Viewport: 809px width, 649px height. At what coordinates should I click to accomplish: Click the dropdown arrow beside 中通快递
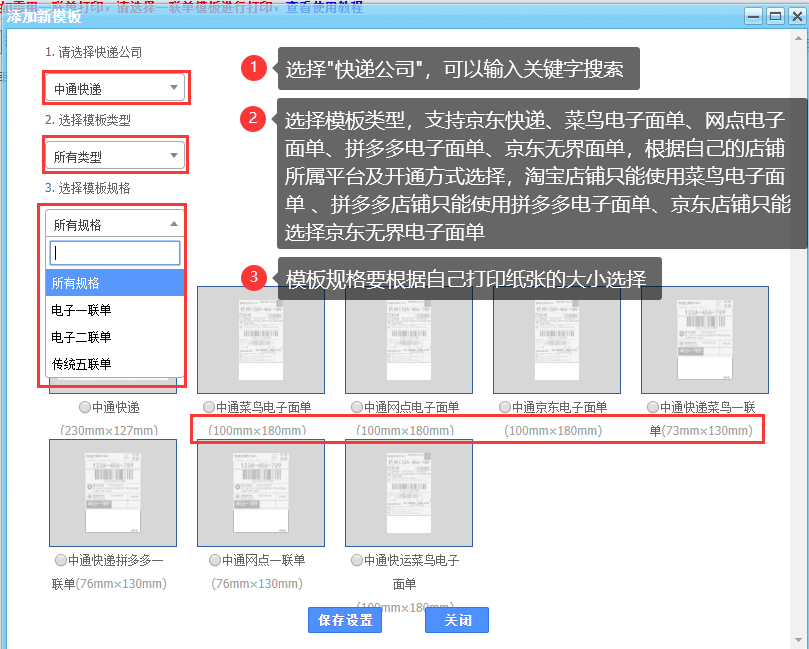[174, 88]
